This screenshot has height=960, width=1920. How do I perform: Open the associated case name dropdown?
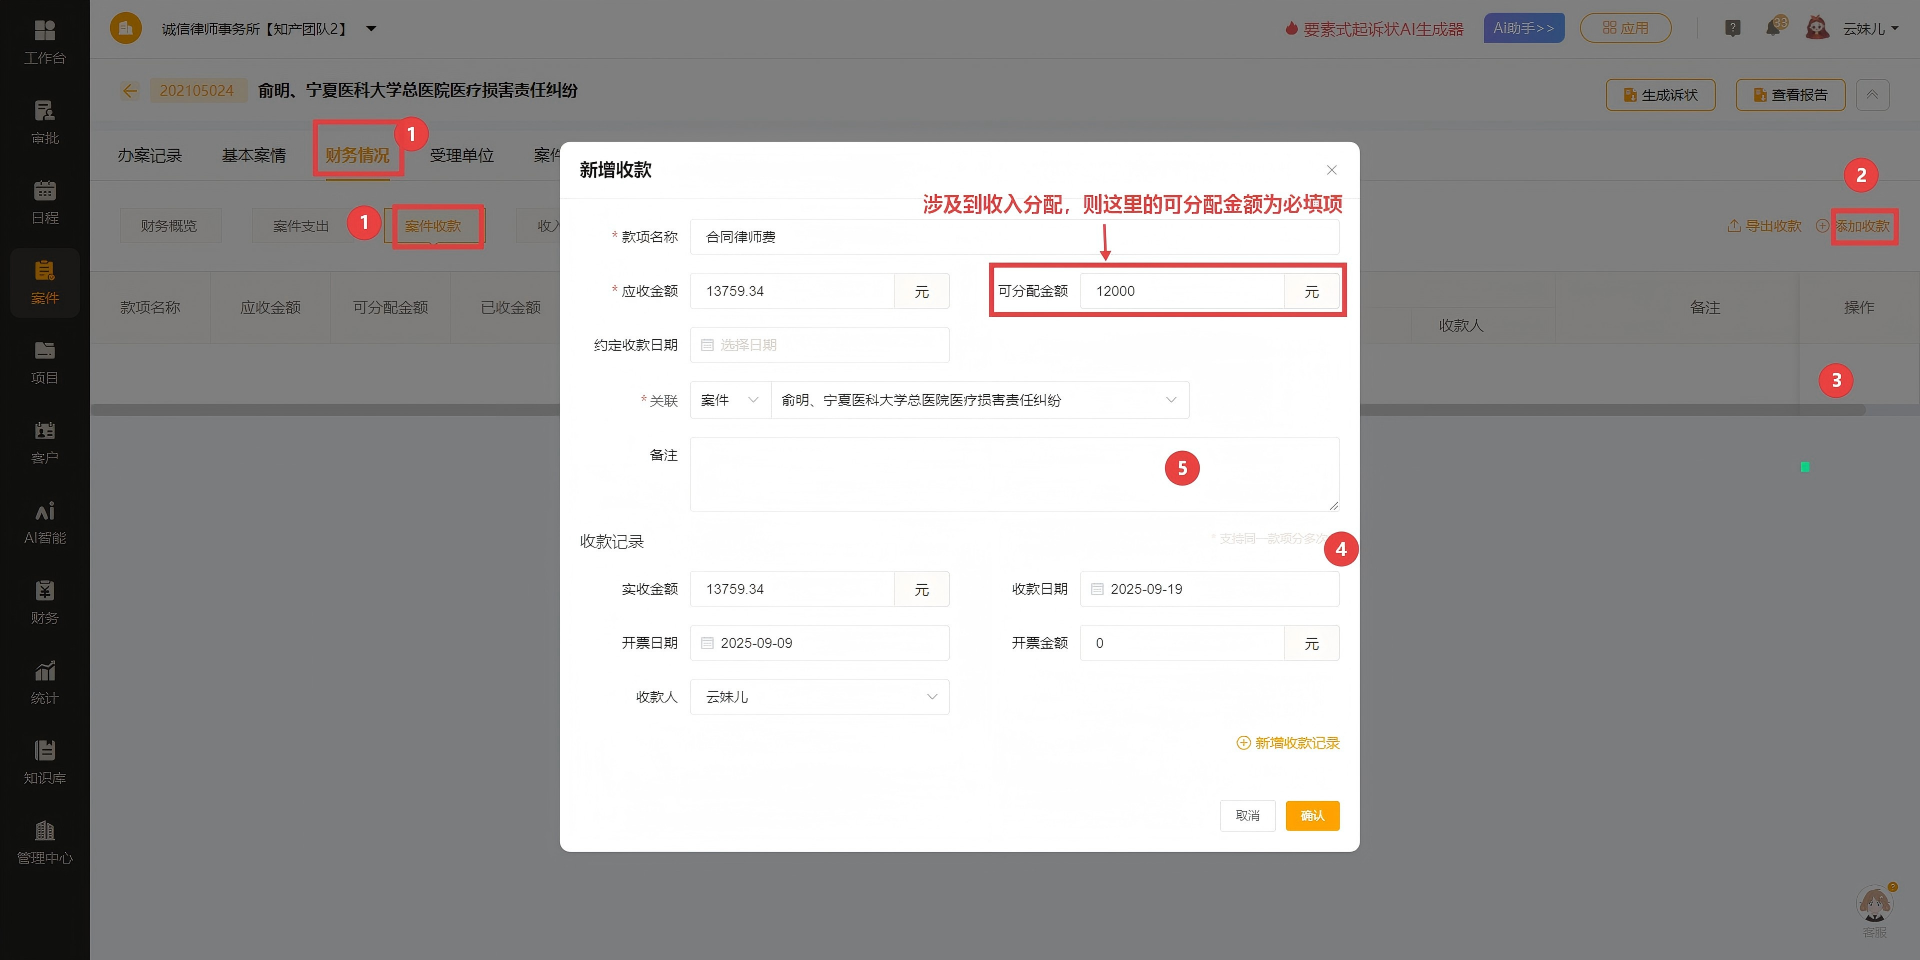979,400
